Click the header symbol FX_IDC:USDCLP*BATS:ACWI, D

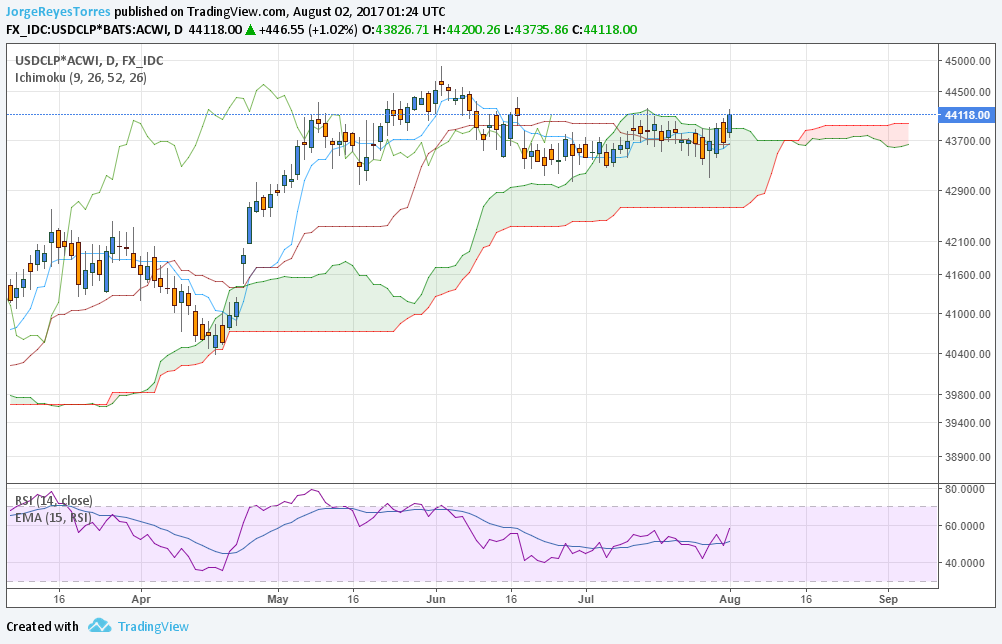94,29
